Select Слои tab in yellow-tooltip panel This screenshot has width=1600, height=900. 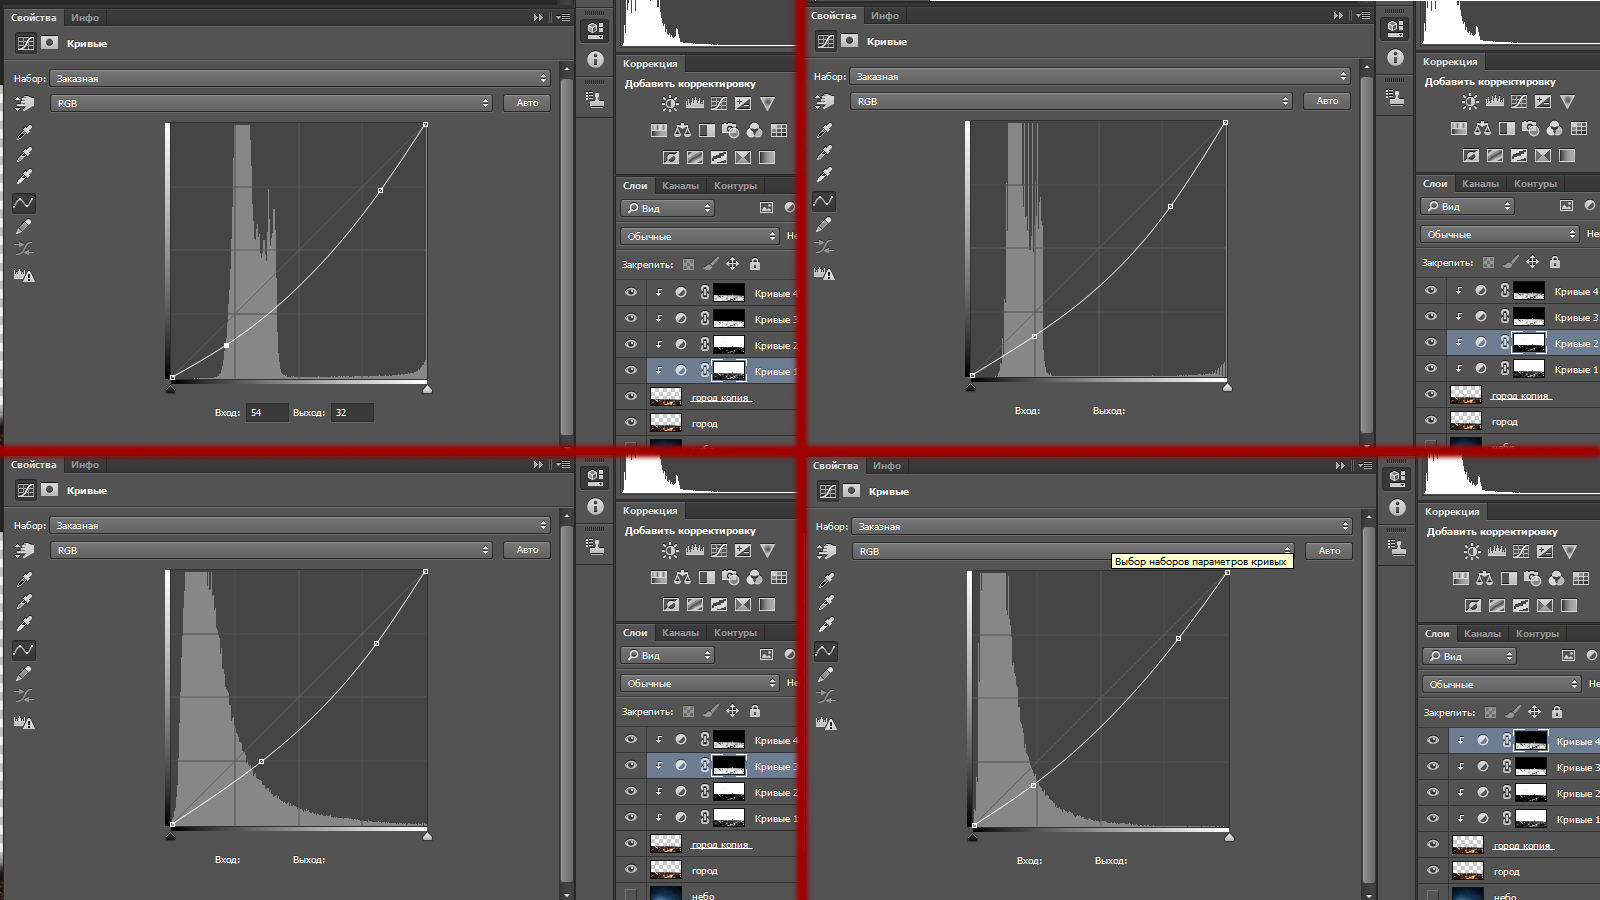pyautogui.click(x=1437, y=633)
